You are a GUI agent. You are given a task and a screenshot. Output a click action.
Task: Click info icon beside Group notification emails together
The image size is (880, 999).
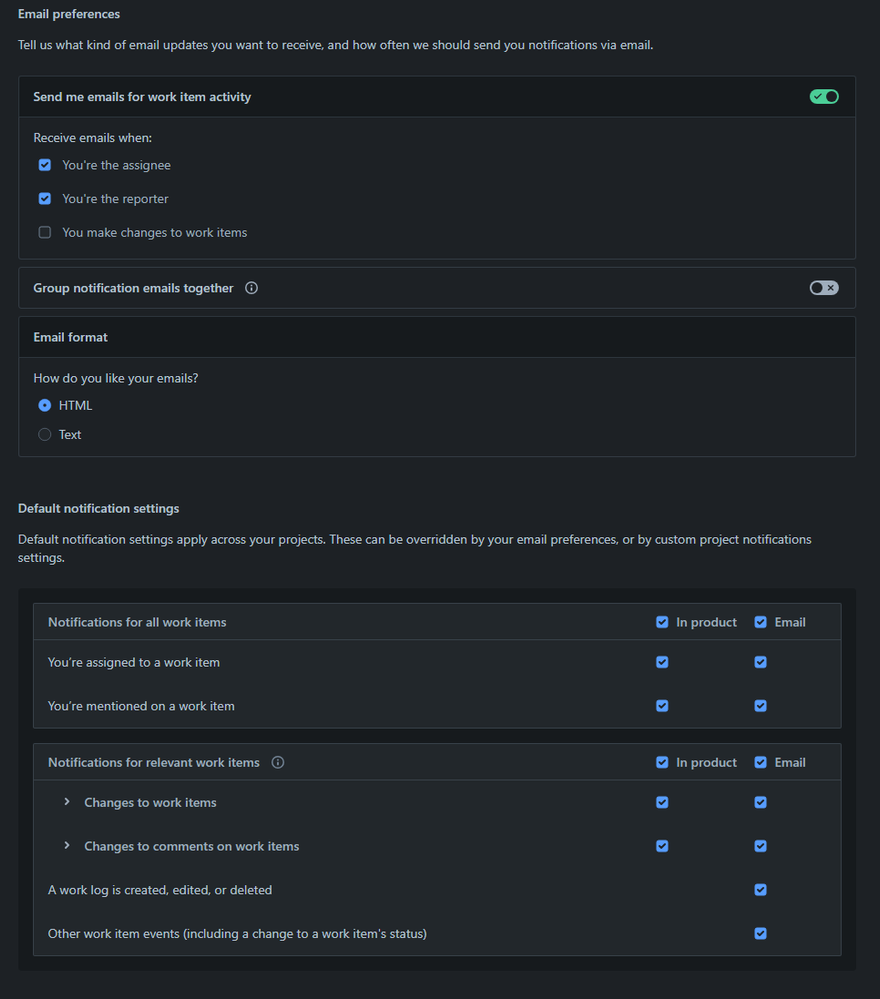pos(252,288)
